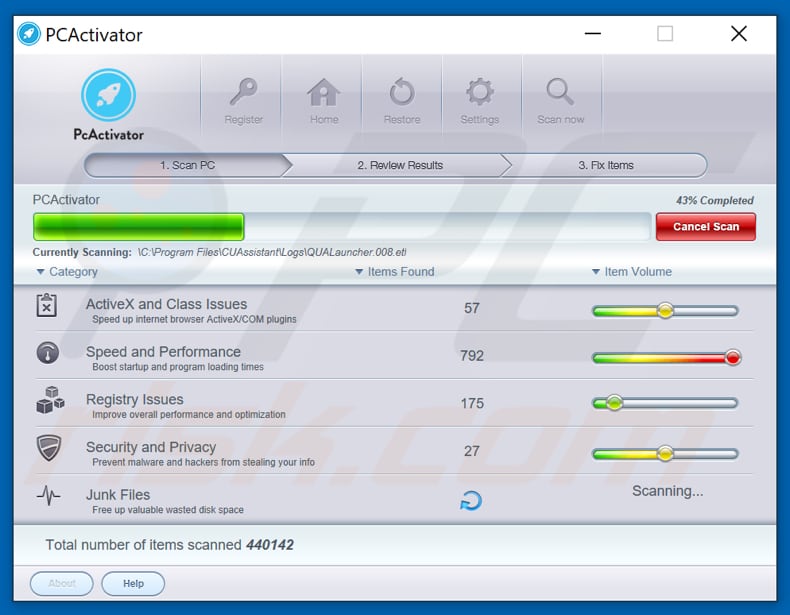Select the Junk Files pulse icon
Image resolution: width=790 pixels, height=615 pixels.
(48, 495)
